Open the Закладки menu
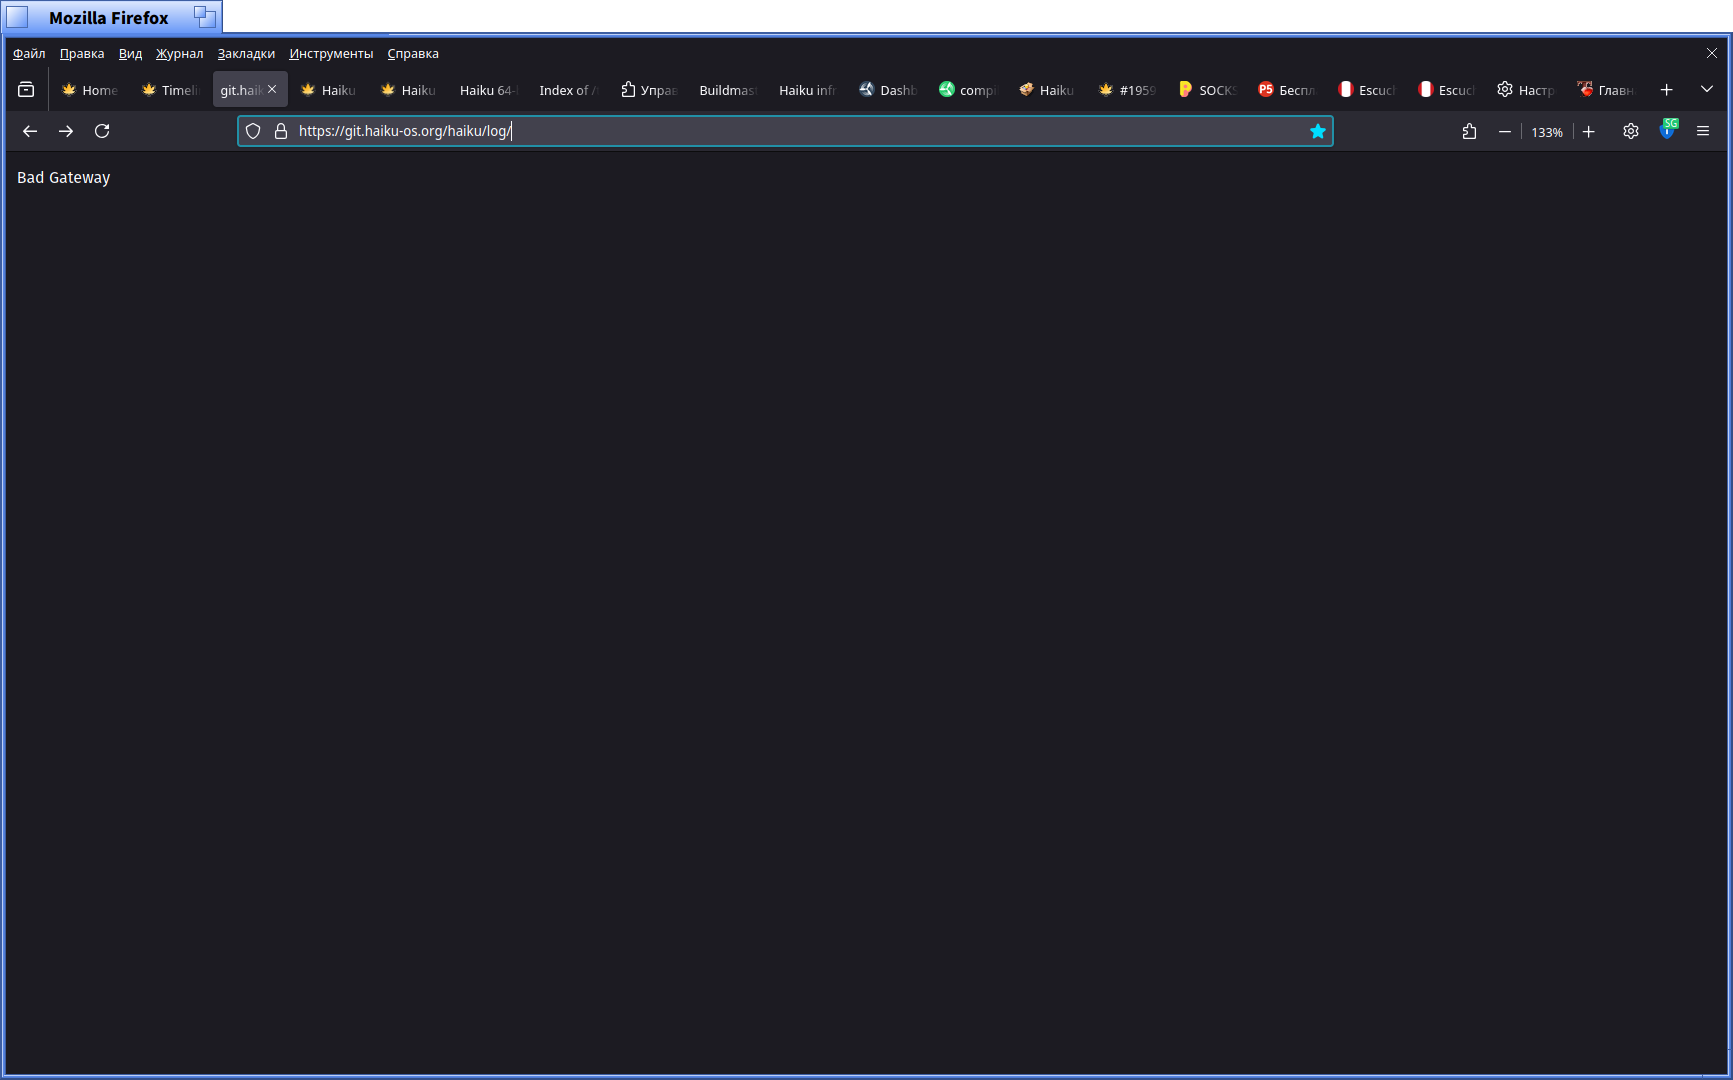 246,54
